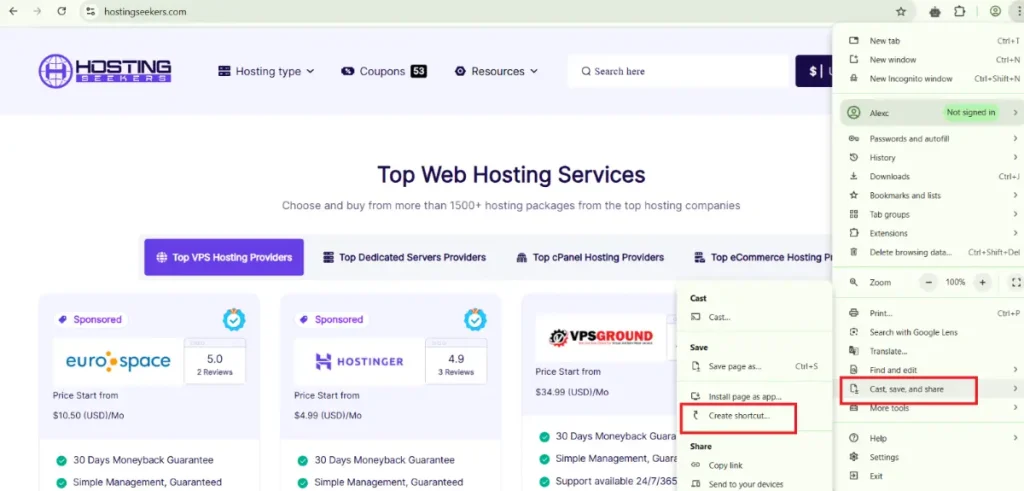
Task: Click the zoom out minus button
Action: pos(929,282)
